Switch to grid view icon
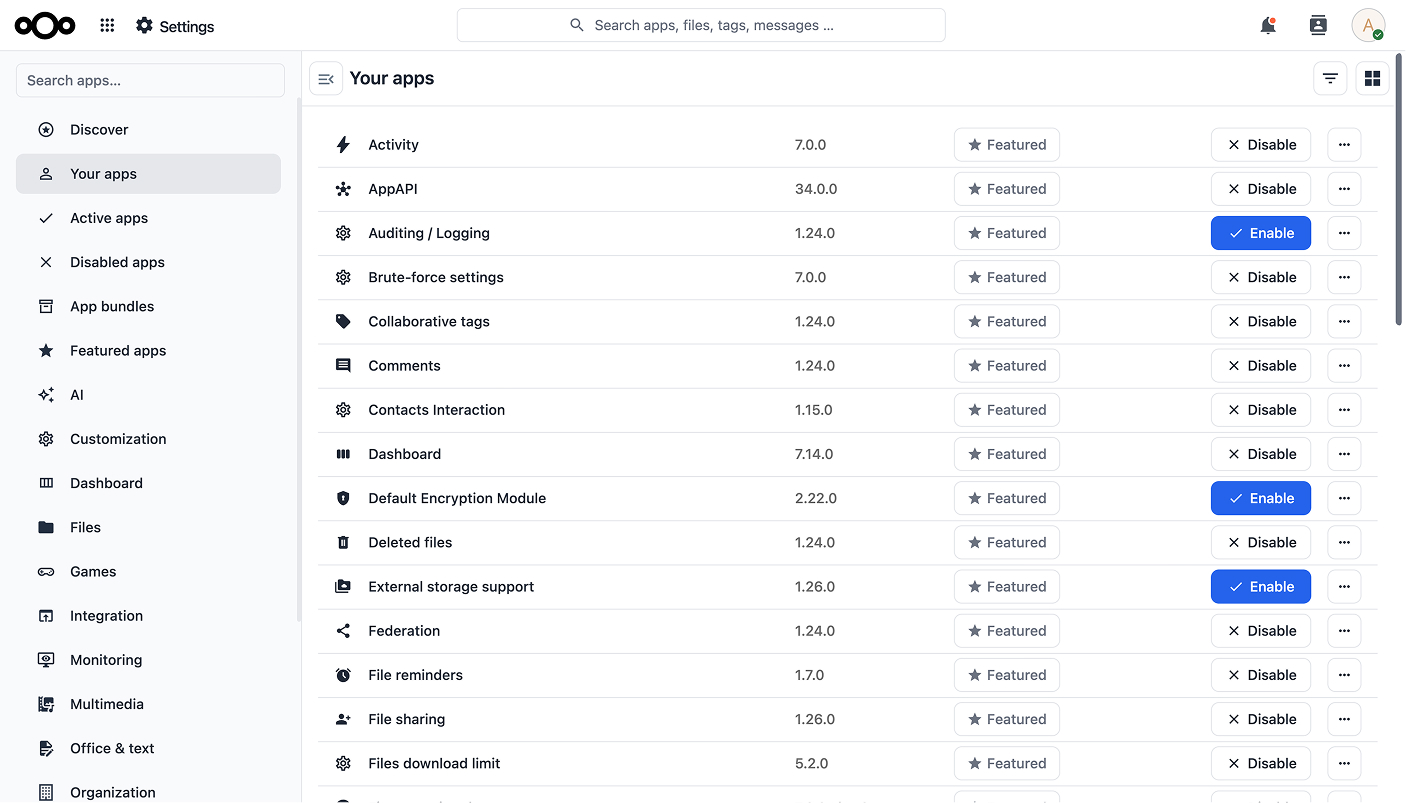The height and width of the screenshot is (803, 1406). (1372, 79)
